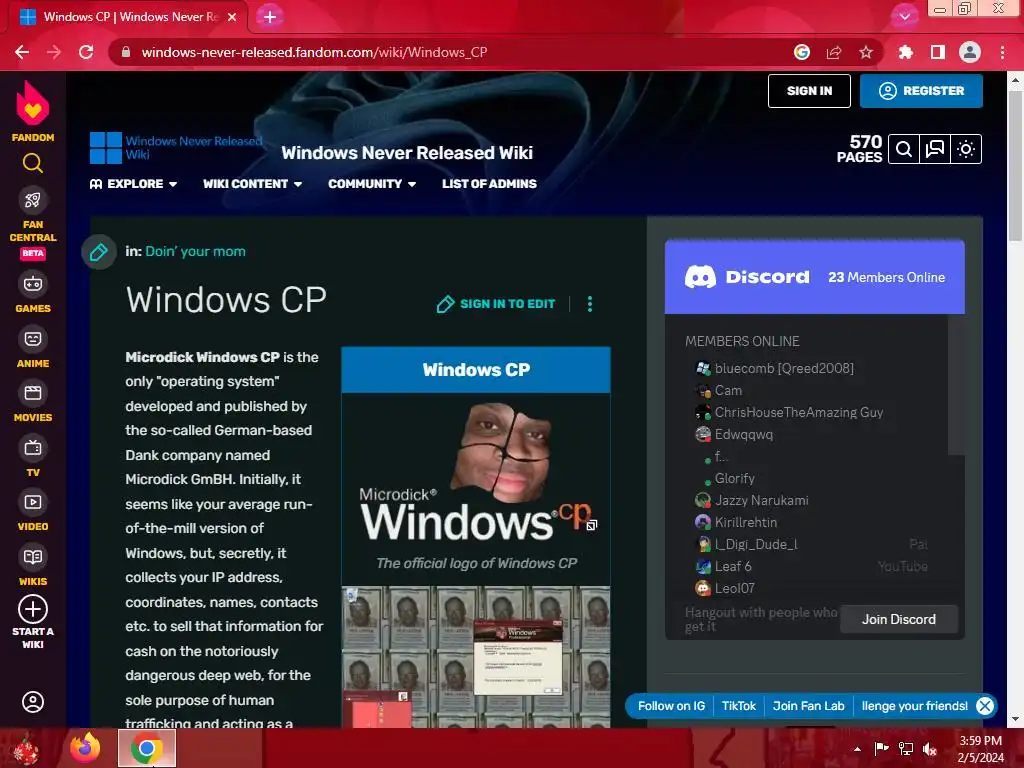Open the user profile icon in sidebar
The image size is (1024, 768).
pyautogui.click(x=33, y=702)
